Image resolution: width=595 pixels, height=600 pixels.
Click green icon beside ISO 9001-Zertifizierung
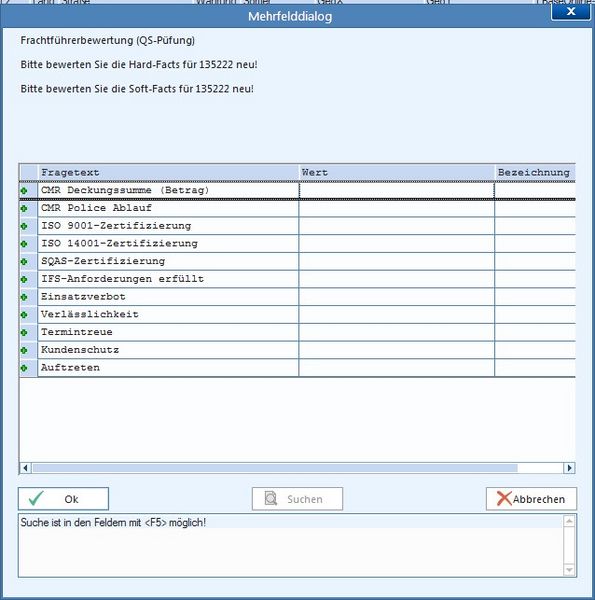[24, 226]
